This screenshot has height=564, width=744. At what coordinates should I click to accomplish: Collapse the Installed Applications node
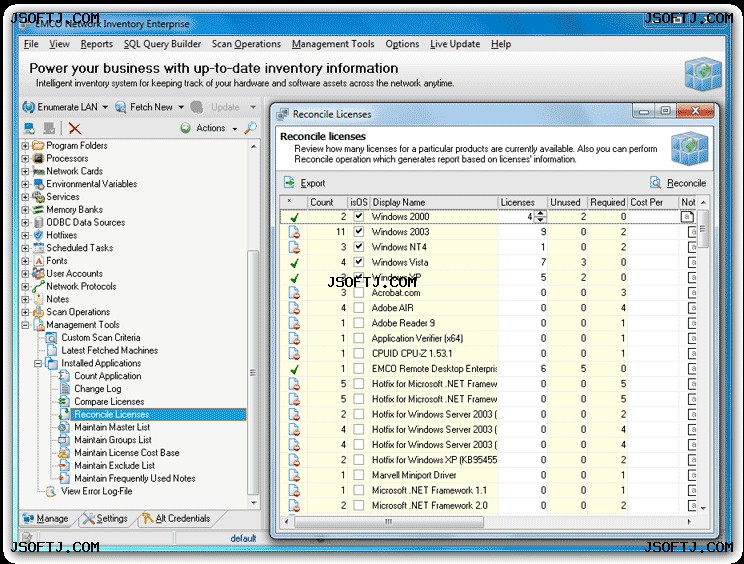click(38, 363)
